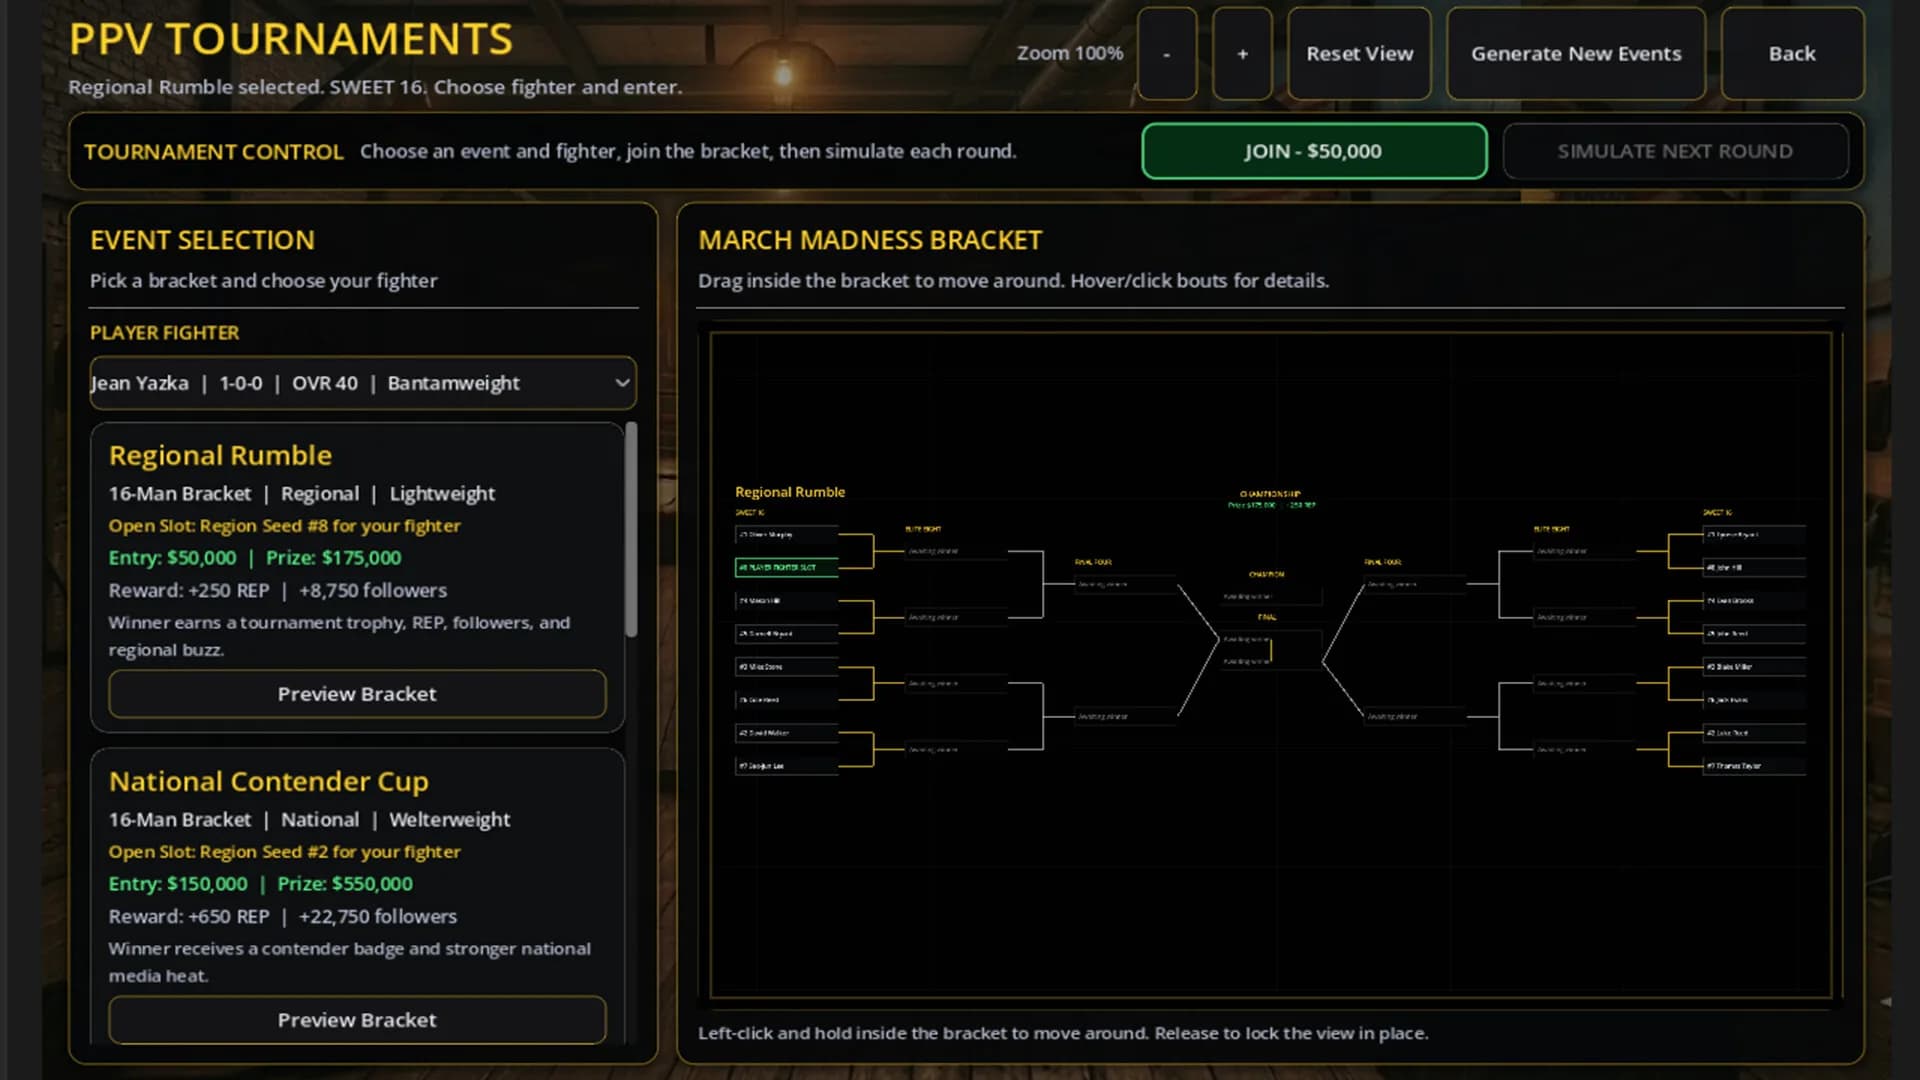
Task: Go back from PPV Tournaments
Action: pos(1792,54)
